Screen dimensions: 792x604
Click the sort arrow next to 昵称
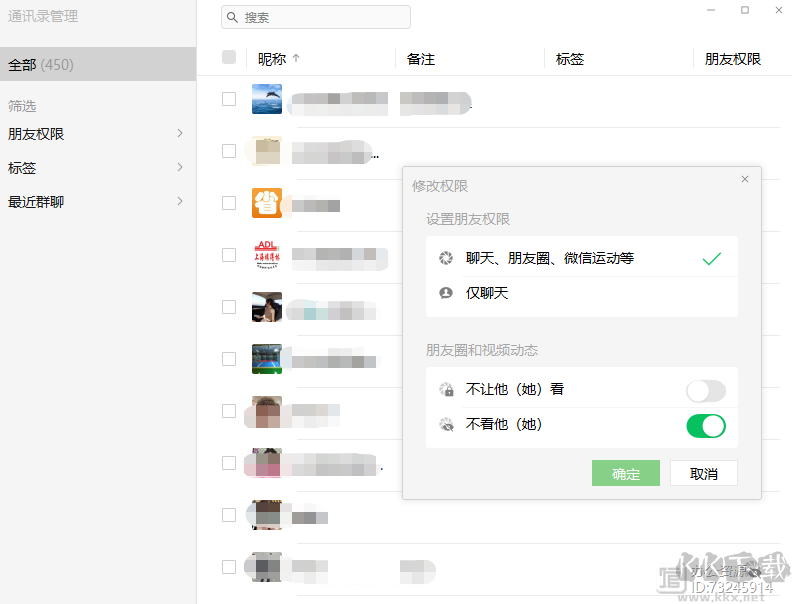tap(296, 58)
